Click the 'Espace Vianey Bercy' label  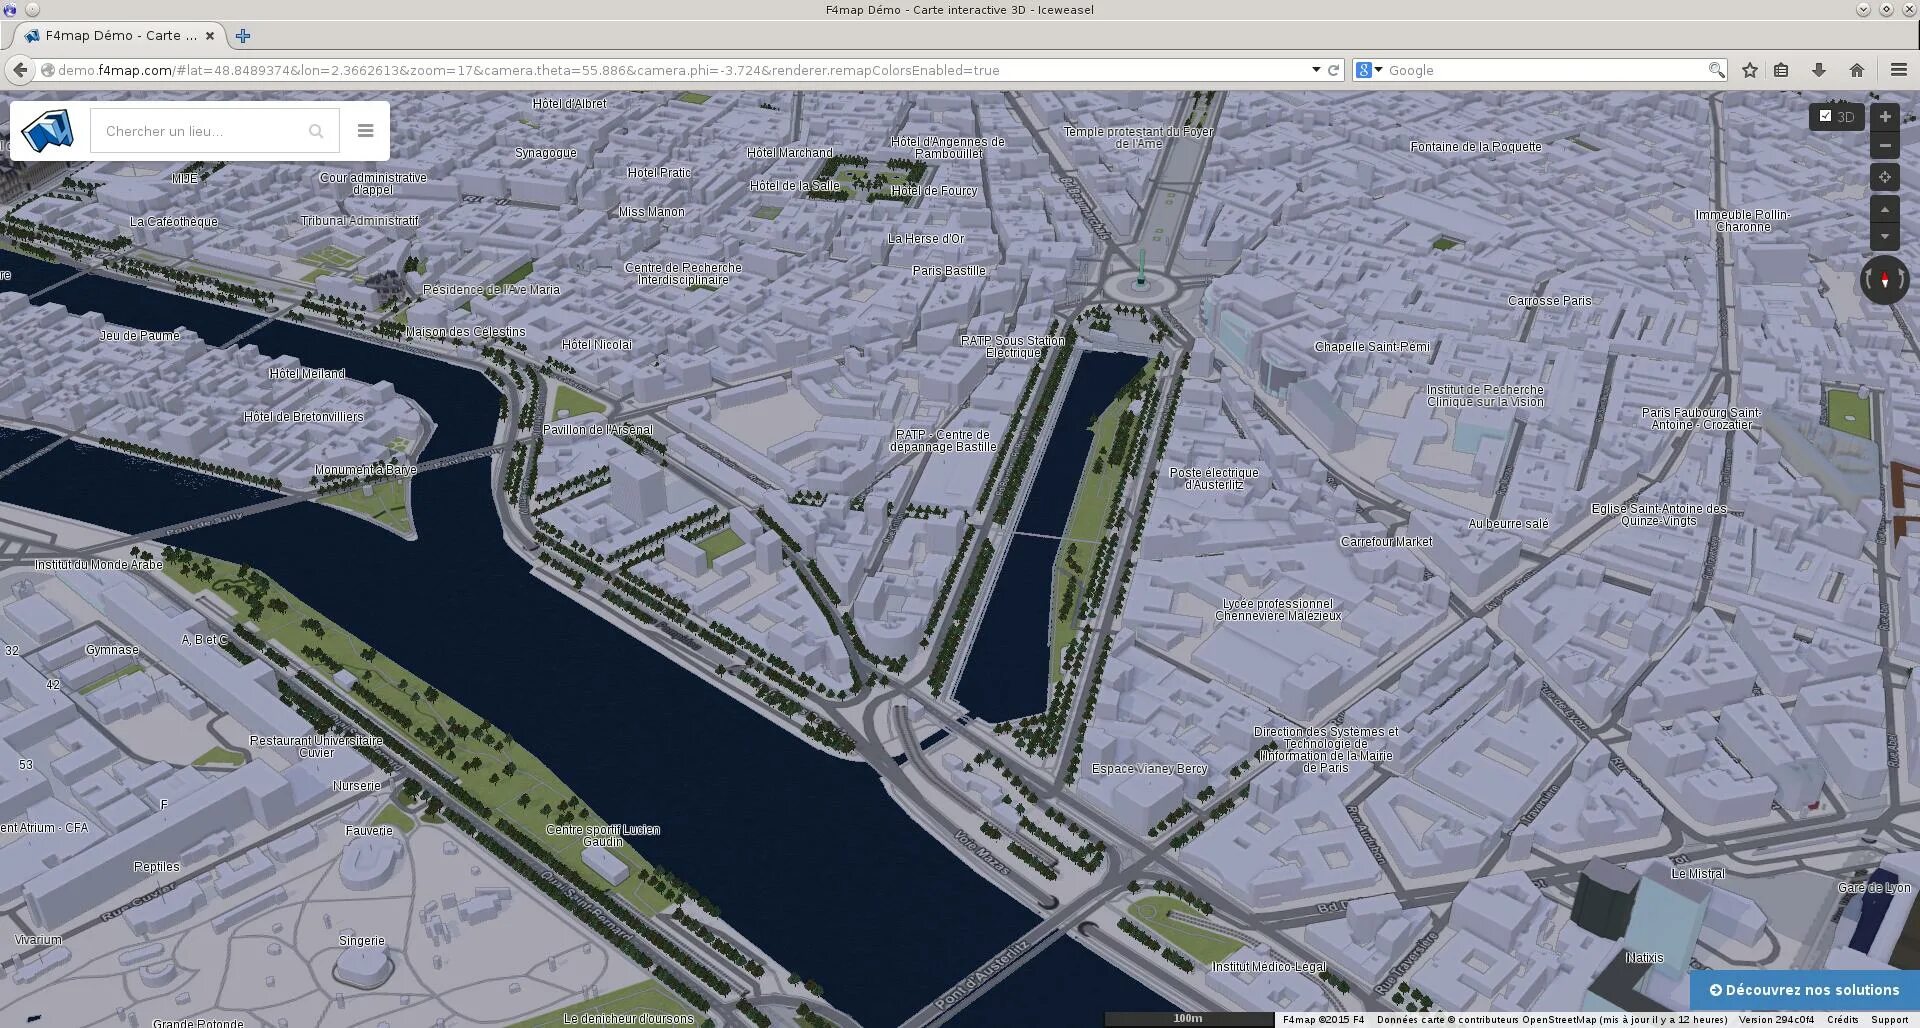point(1150,769)
